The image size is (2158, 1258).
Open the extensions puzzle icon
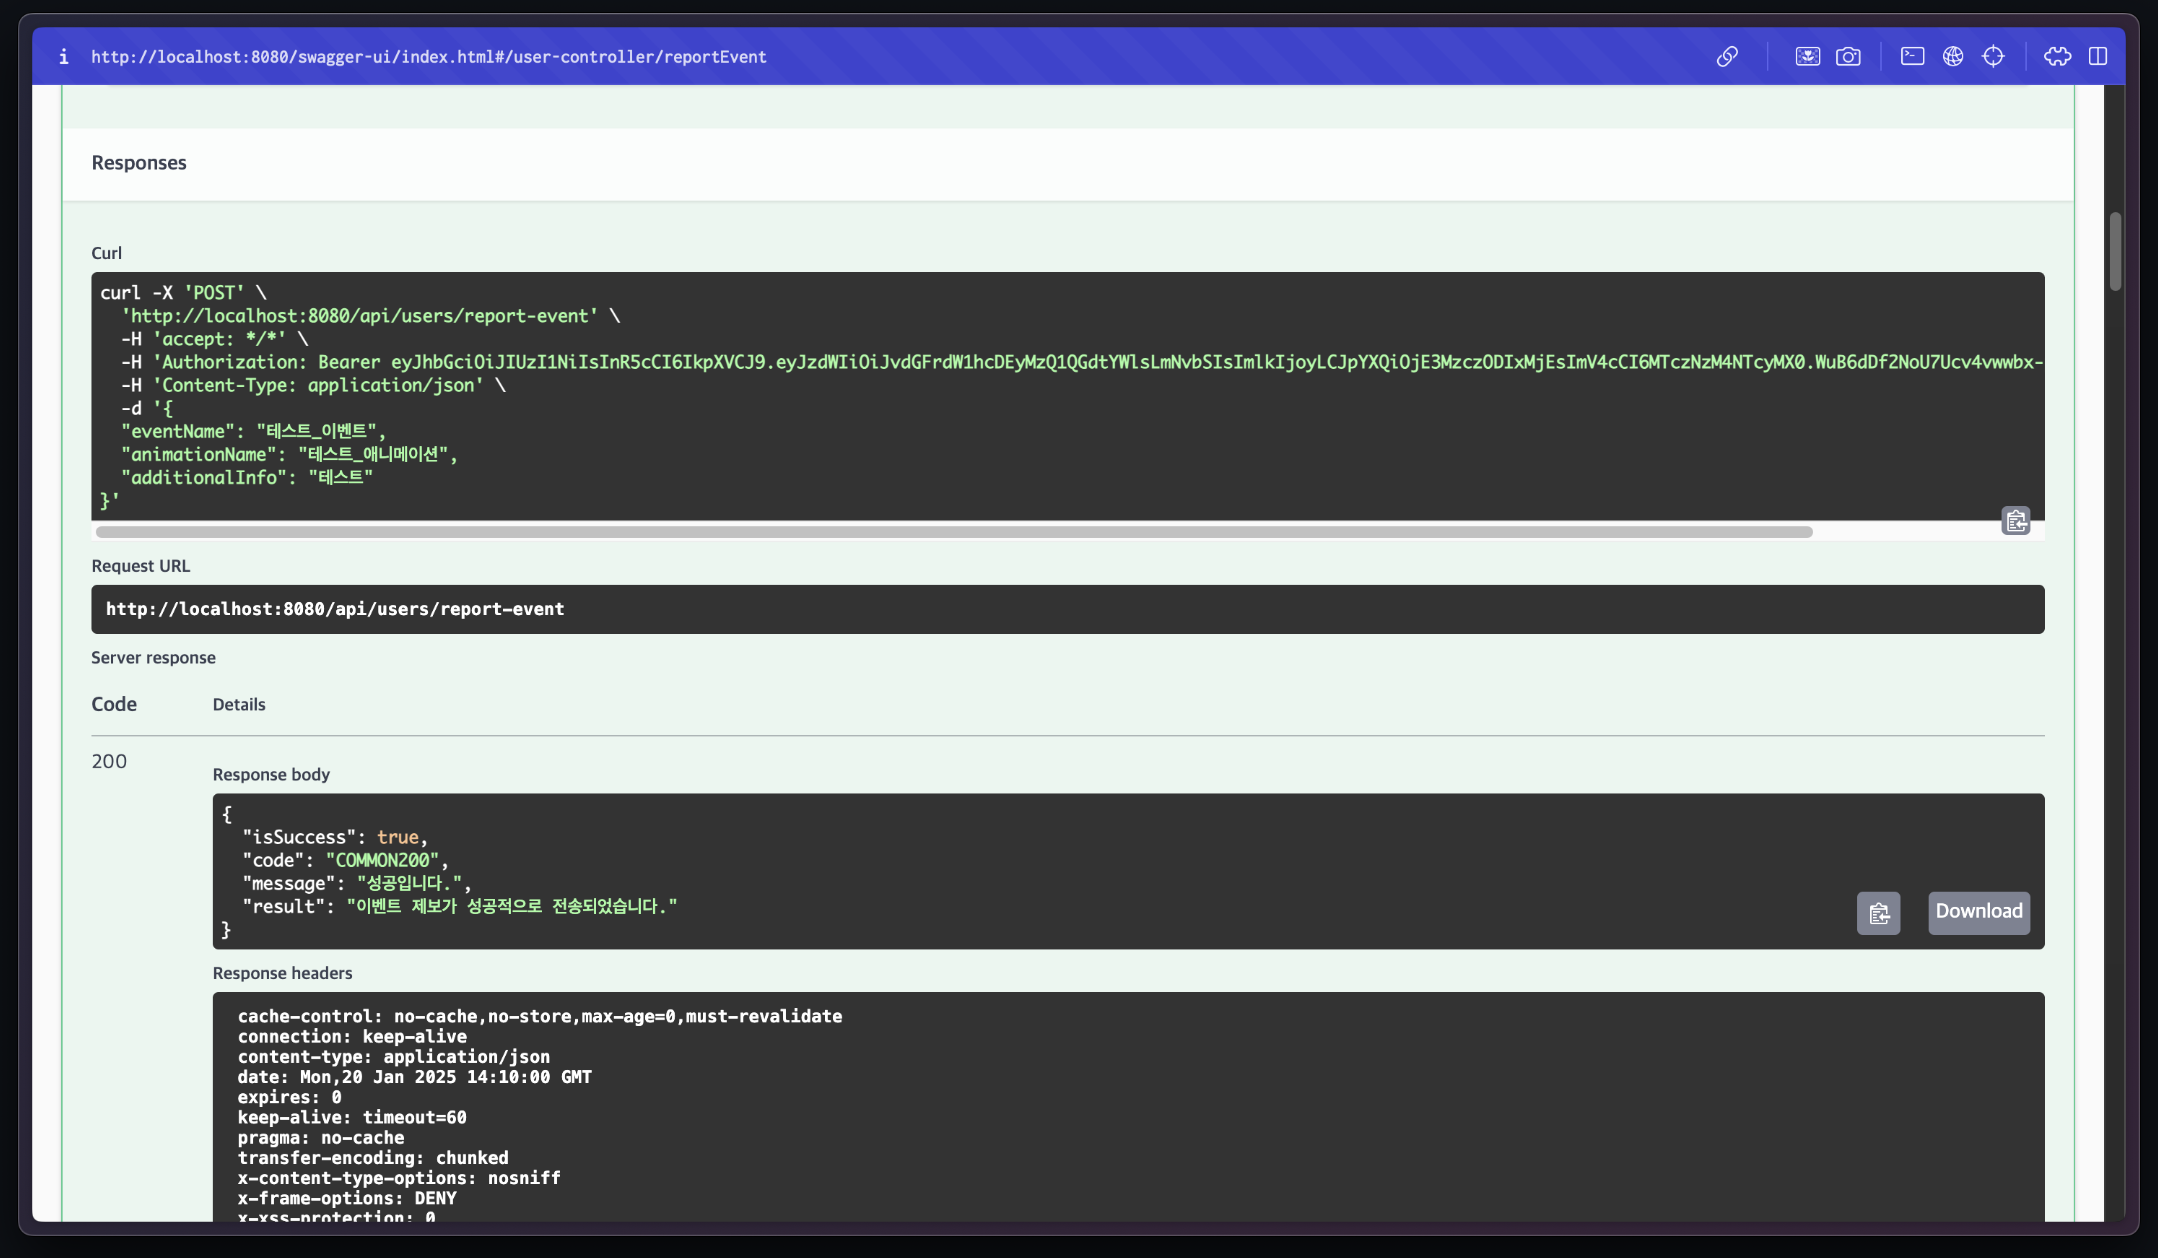[x=2057, y=57]
